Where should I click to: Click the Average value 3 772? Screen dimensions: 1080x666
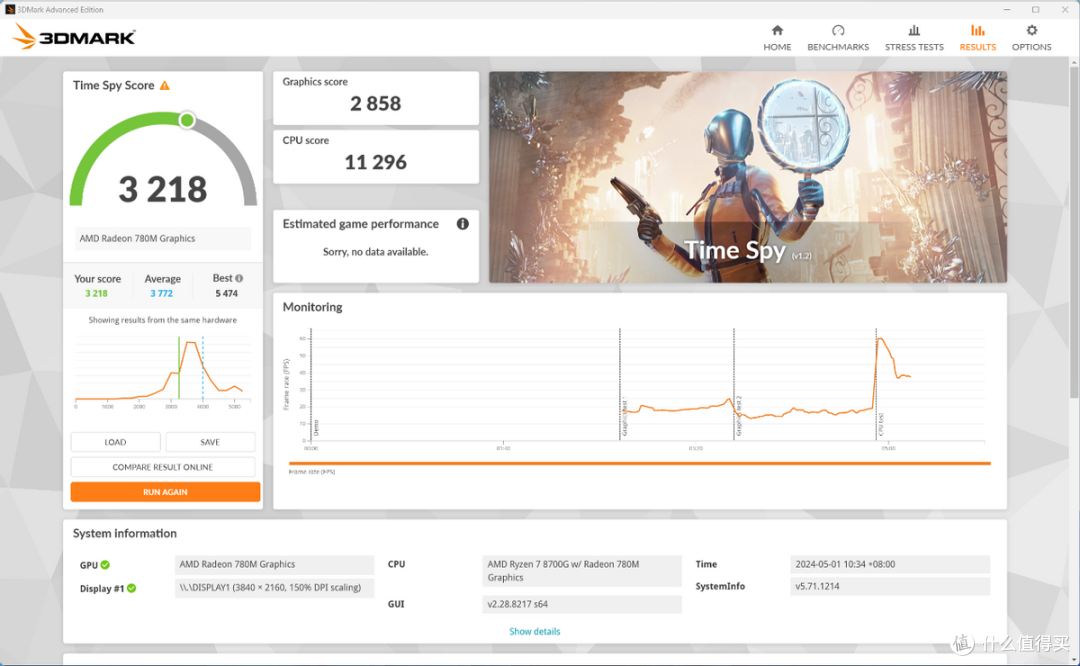(162, 293)
